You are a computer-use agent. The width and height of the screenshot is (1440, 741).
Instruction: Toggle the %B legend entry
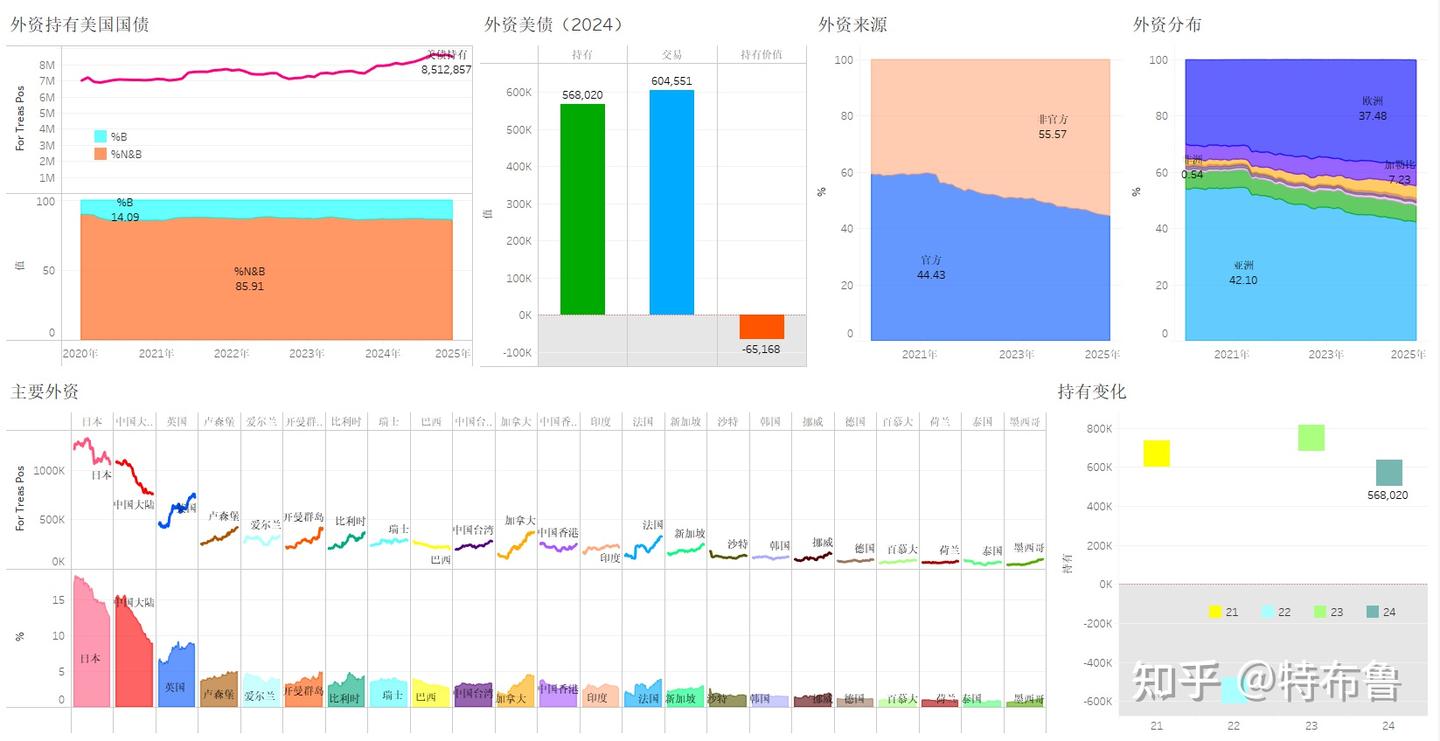pos(106,136)
